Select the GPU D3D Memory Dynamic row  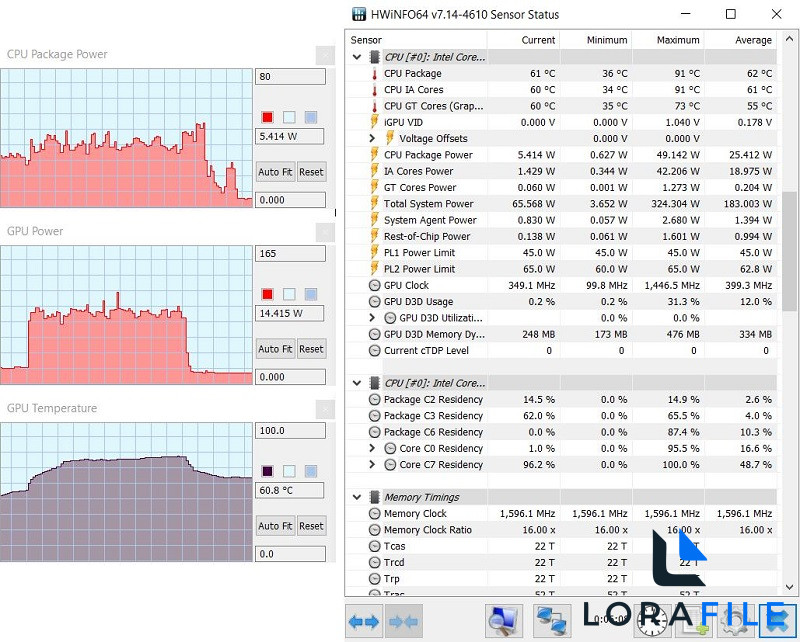click(561, 334)
